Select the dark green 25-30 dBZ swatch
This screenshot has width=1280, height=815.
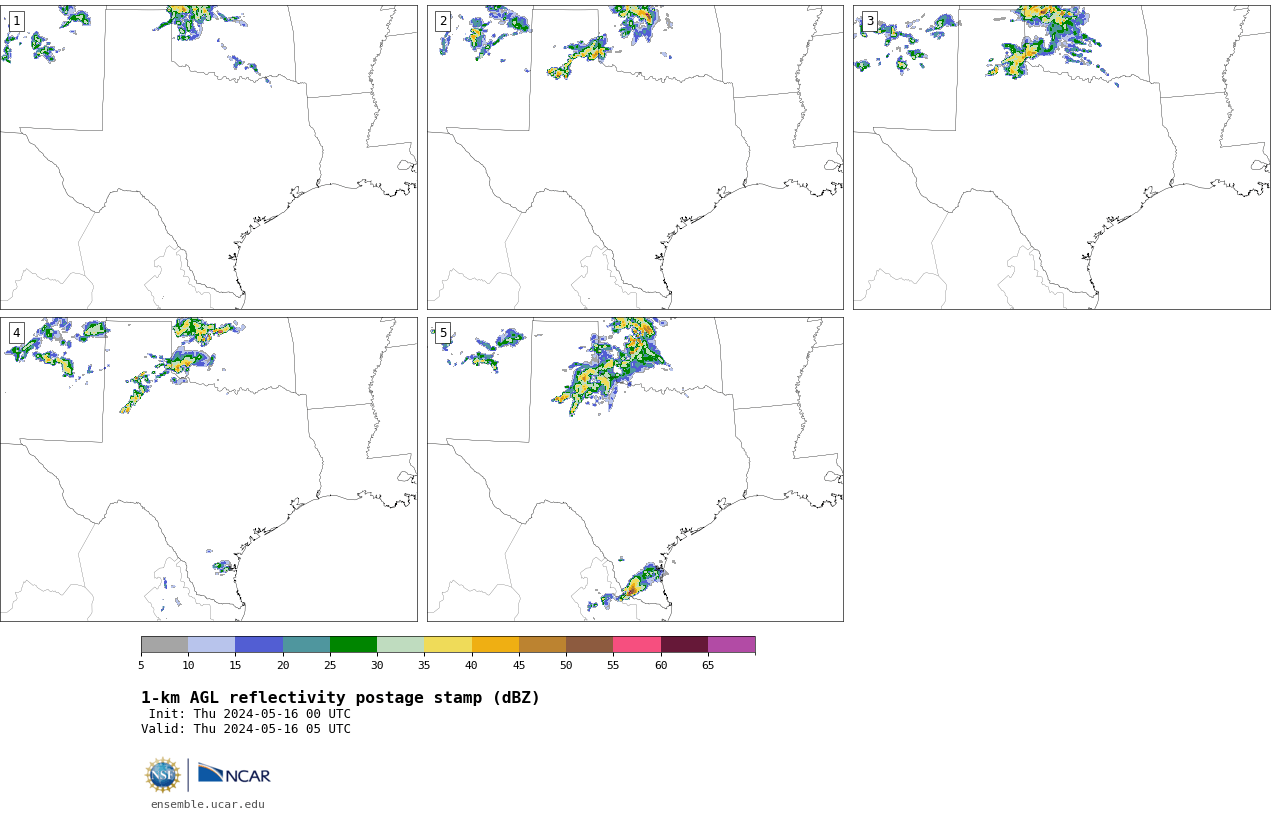[353, 645]
